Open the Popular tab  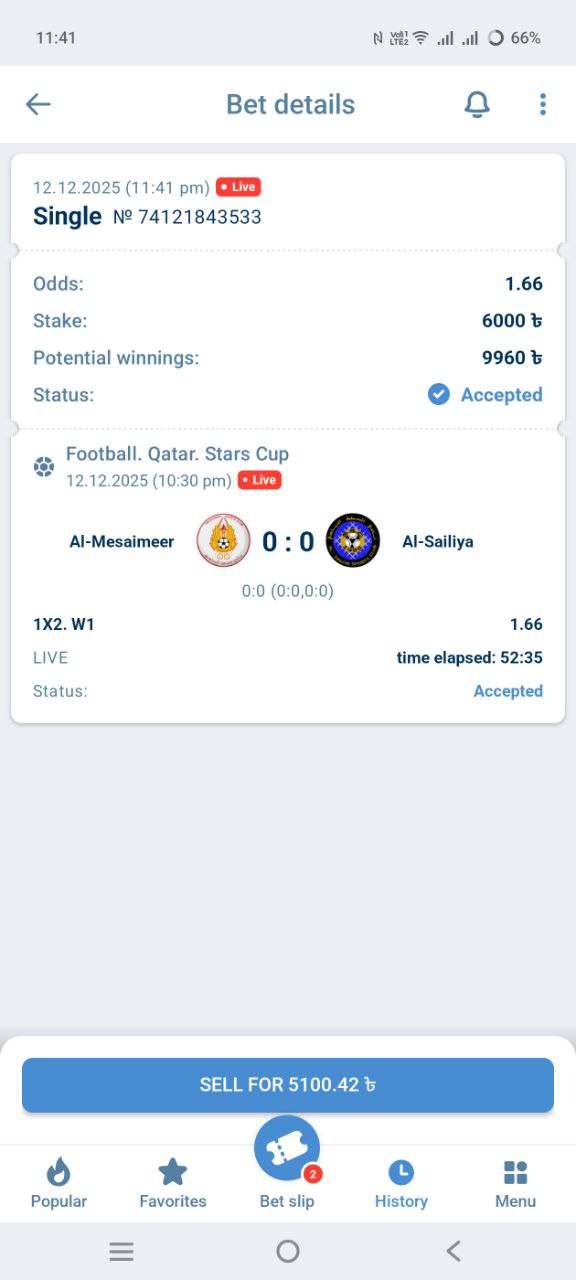59,1184
